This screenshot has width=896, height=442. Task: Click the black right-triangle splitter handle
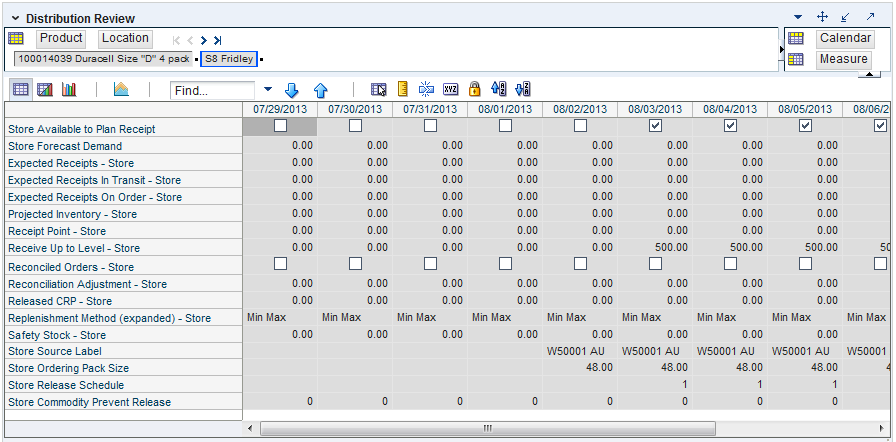coord(781,50)
